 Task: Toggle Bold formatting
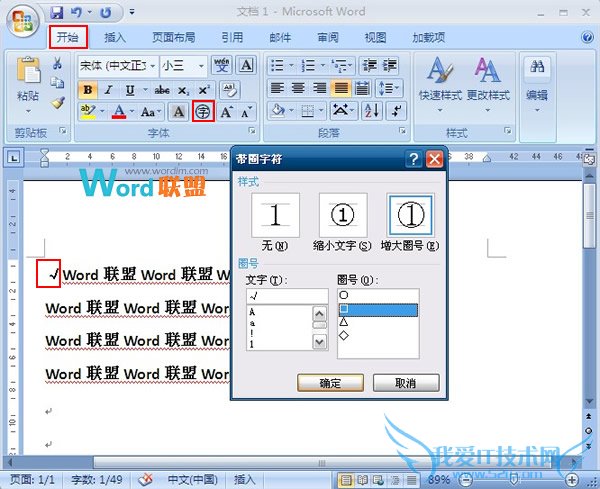88,90
